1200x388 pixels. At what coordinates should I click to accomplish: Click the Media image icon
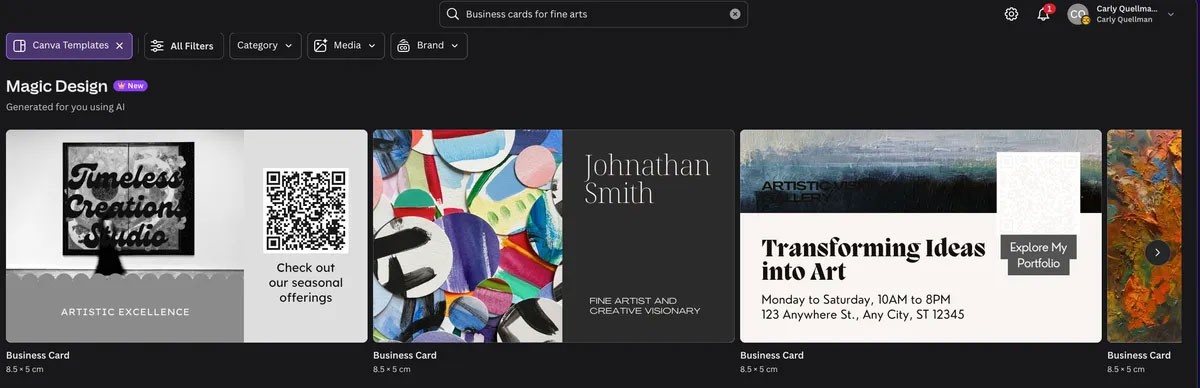coord(320,46)
